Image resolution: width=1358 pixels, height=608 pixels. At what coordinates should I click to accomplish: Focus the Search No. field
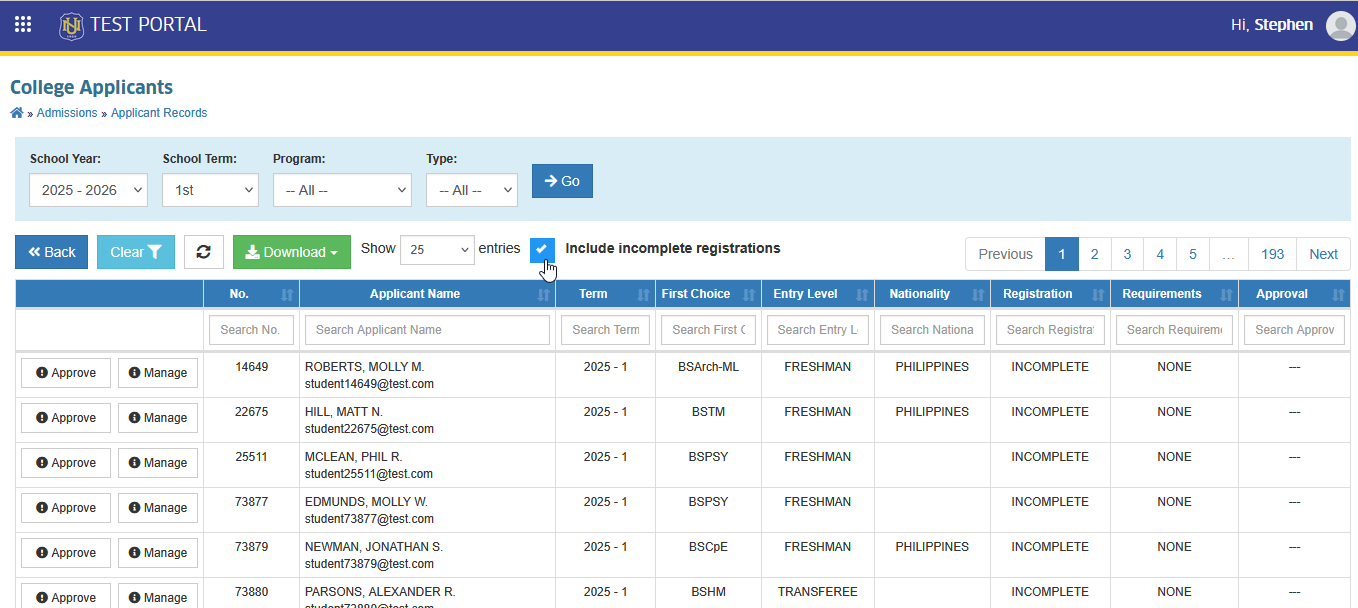click(x=251, y=330)
